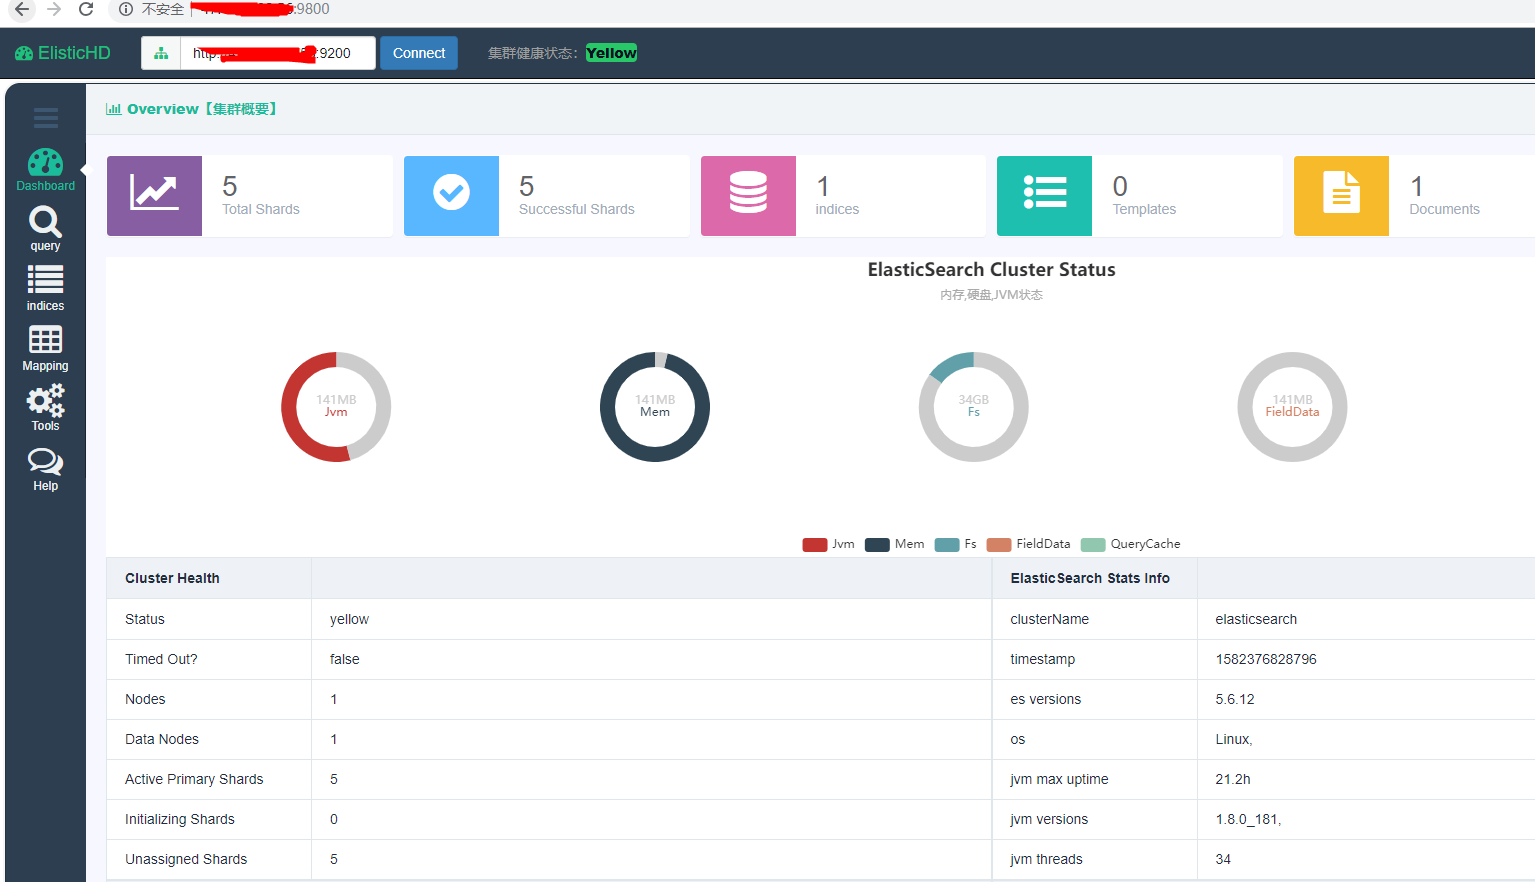Open the Mapping sidebar item

click(x=45, y=349)
